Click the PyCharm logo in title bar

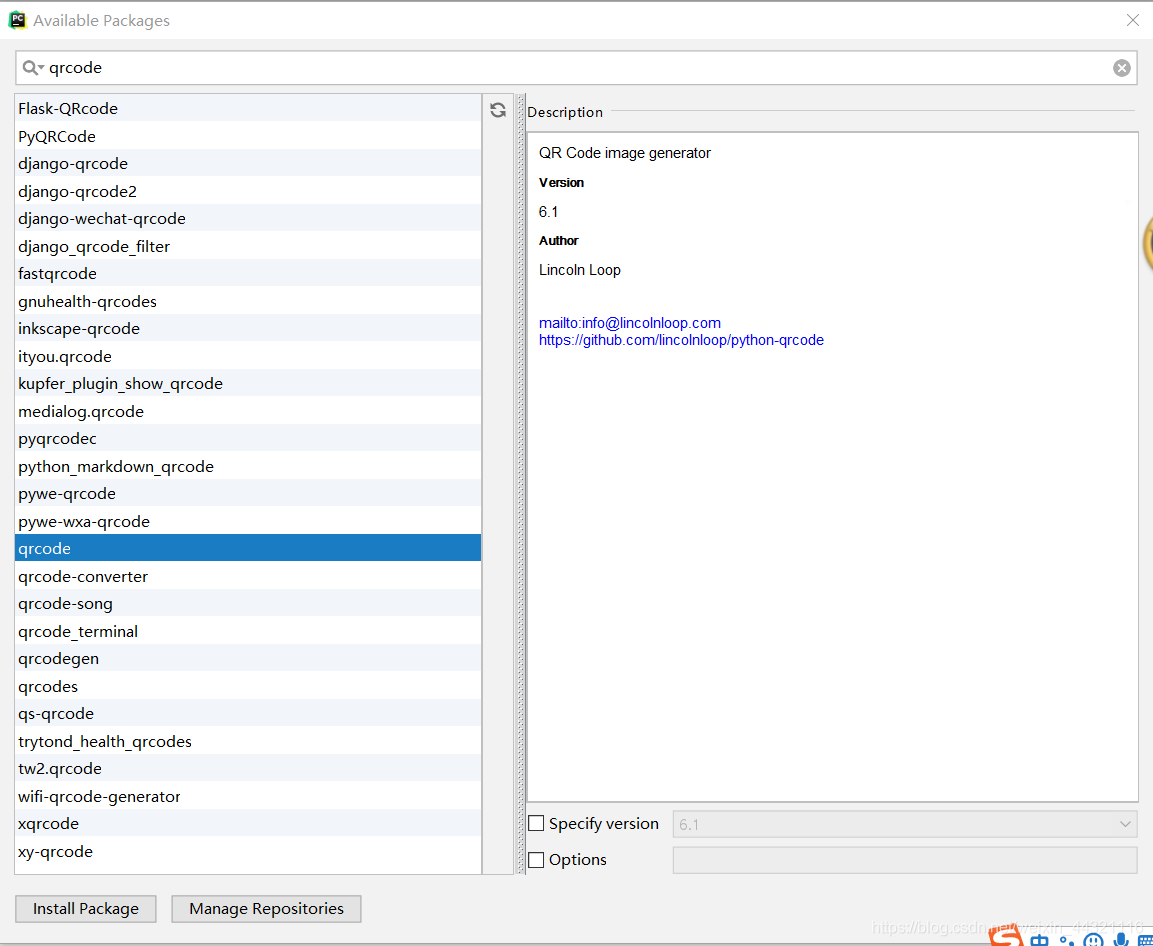coord(17,21)
